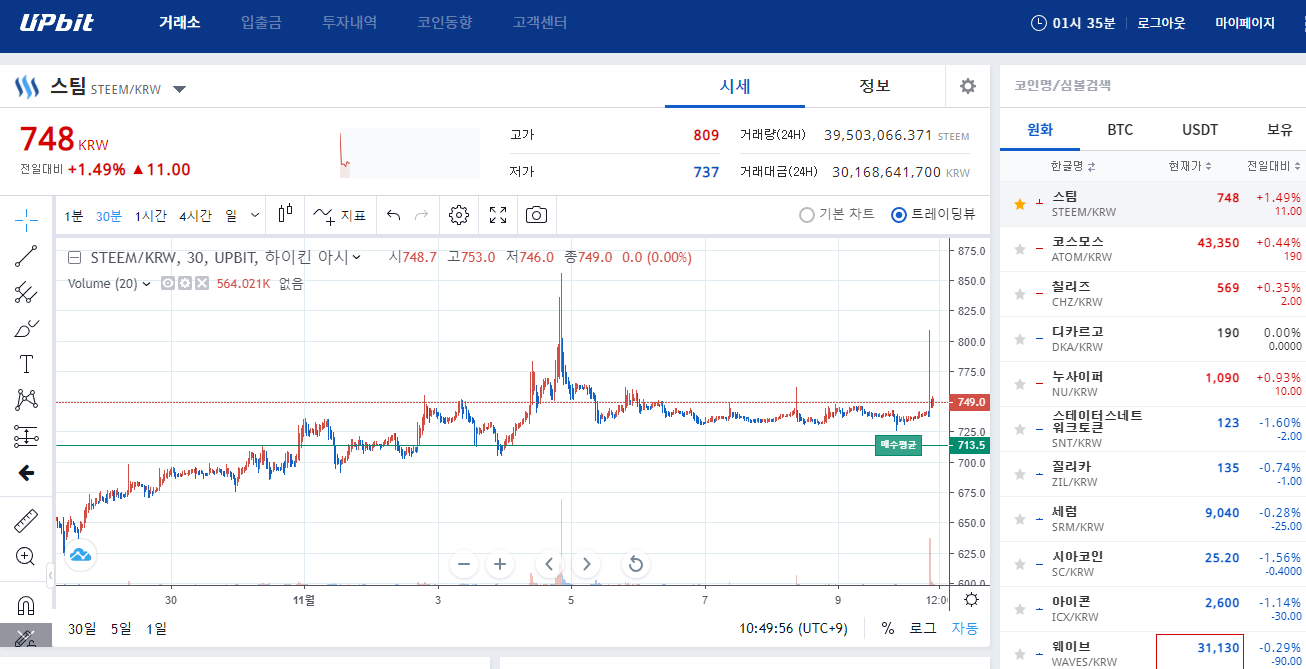This screenshot has height=669, width=1306.
Task: Toggle favorite star for 스팀 row
Action: pyautogui.click(x=1020, y=204)
